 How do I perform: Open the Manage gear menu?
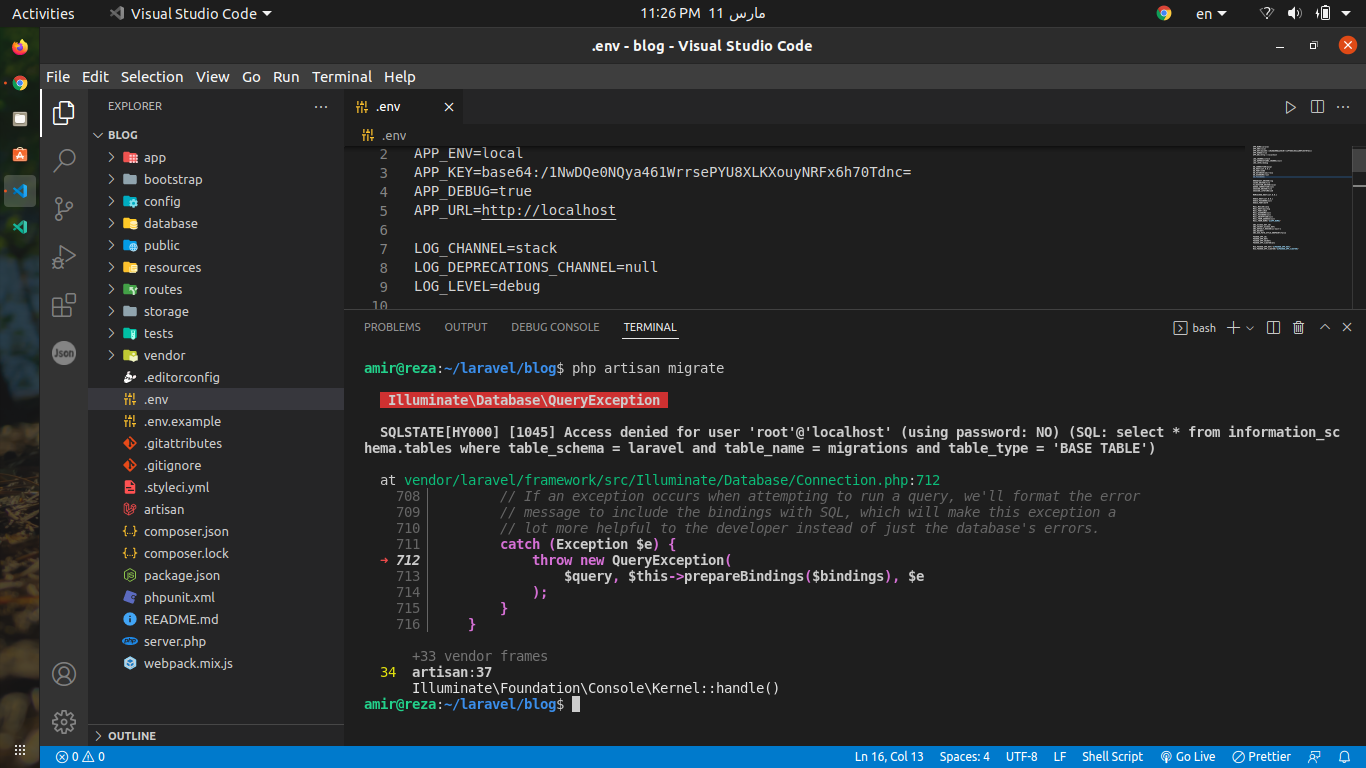(x=64, y=721)
